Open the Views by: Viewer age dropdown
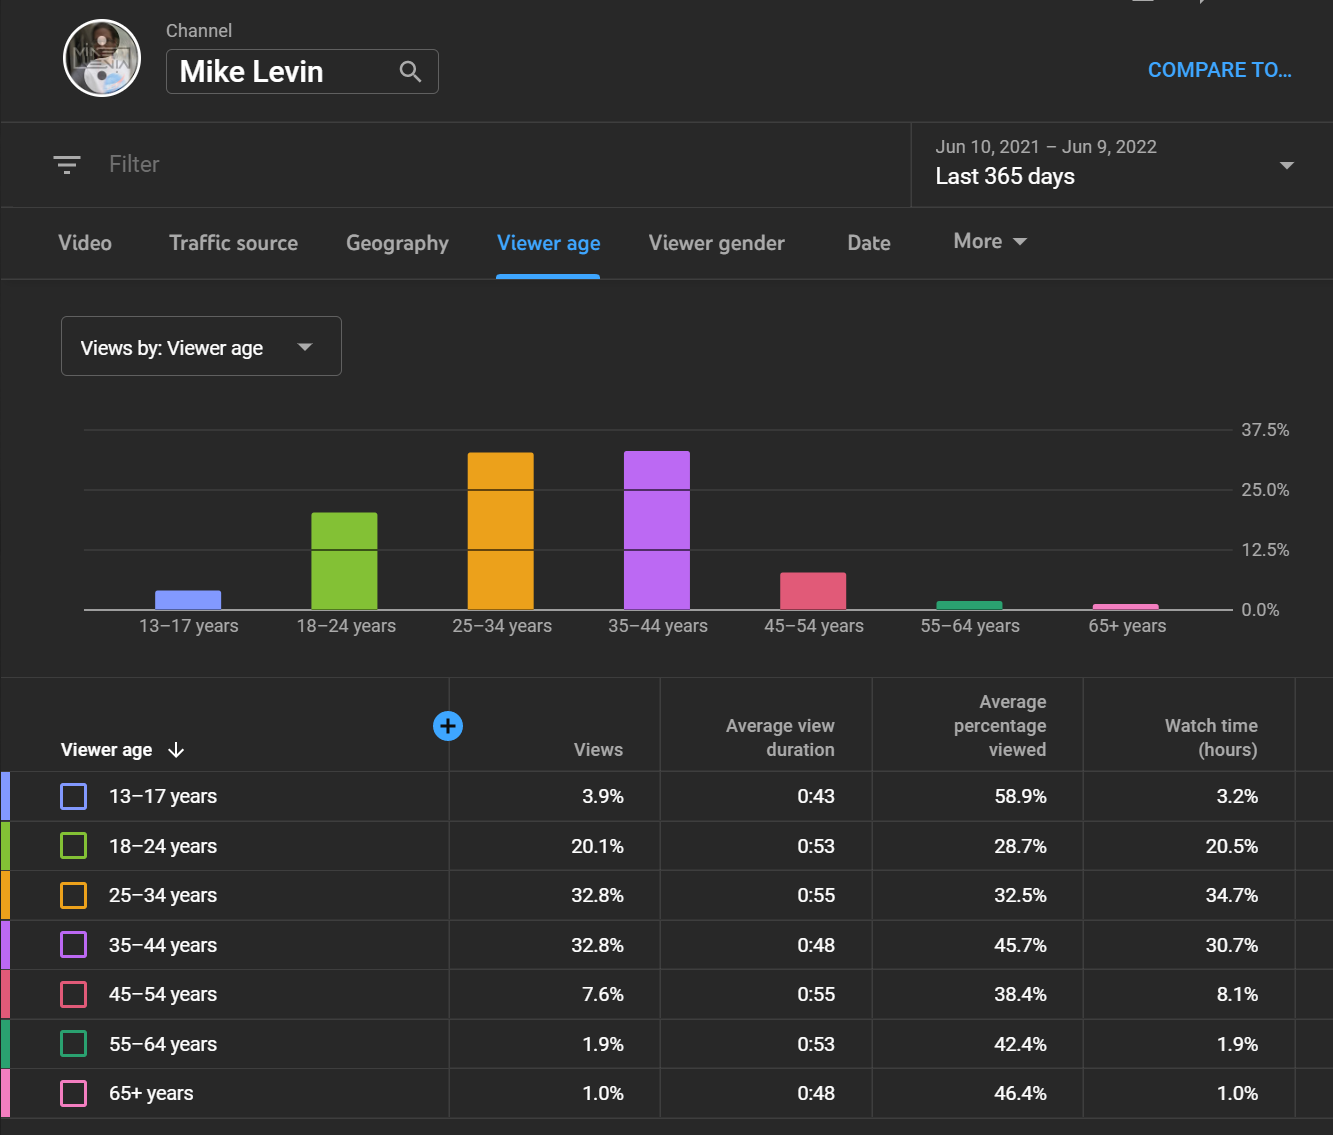1333x1135 pixels. click(x=201, y=346)
